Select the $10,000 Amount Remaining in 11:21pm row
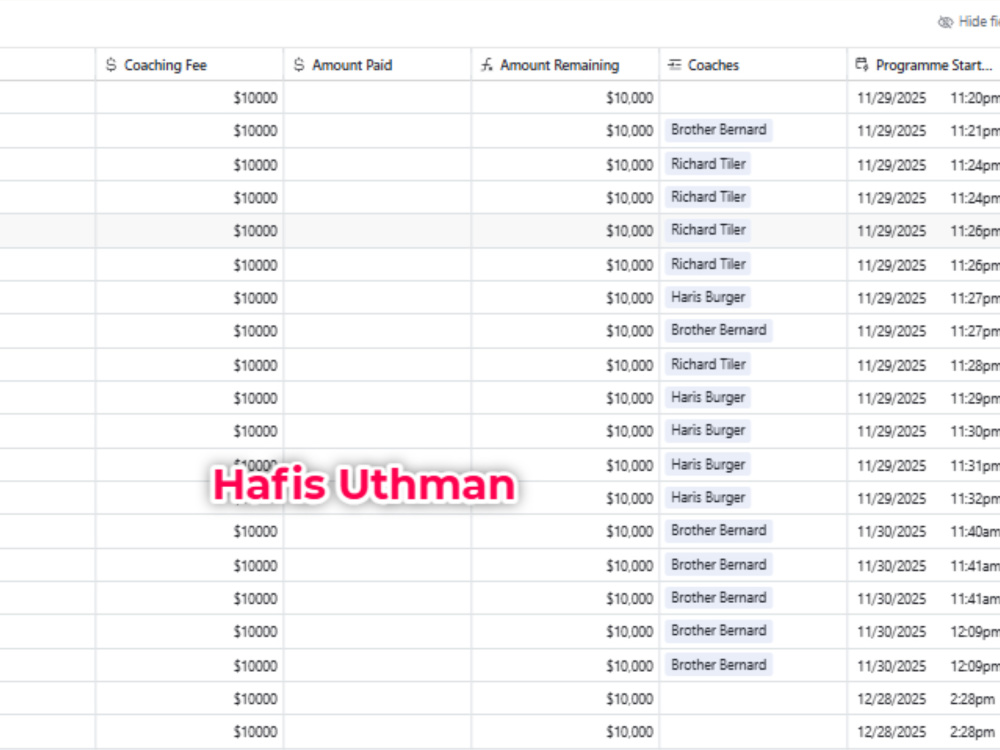 click(x=629, y=131)
